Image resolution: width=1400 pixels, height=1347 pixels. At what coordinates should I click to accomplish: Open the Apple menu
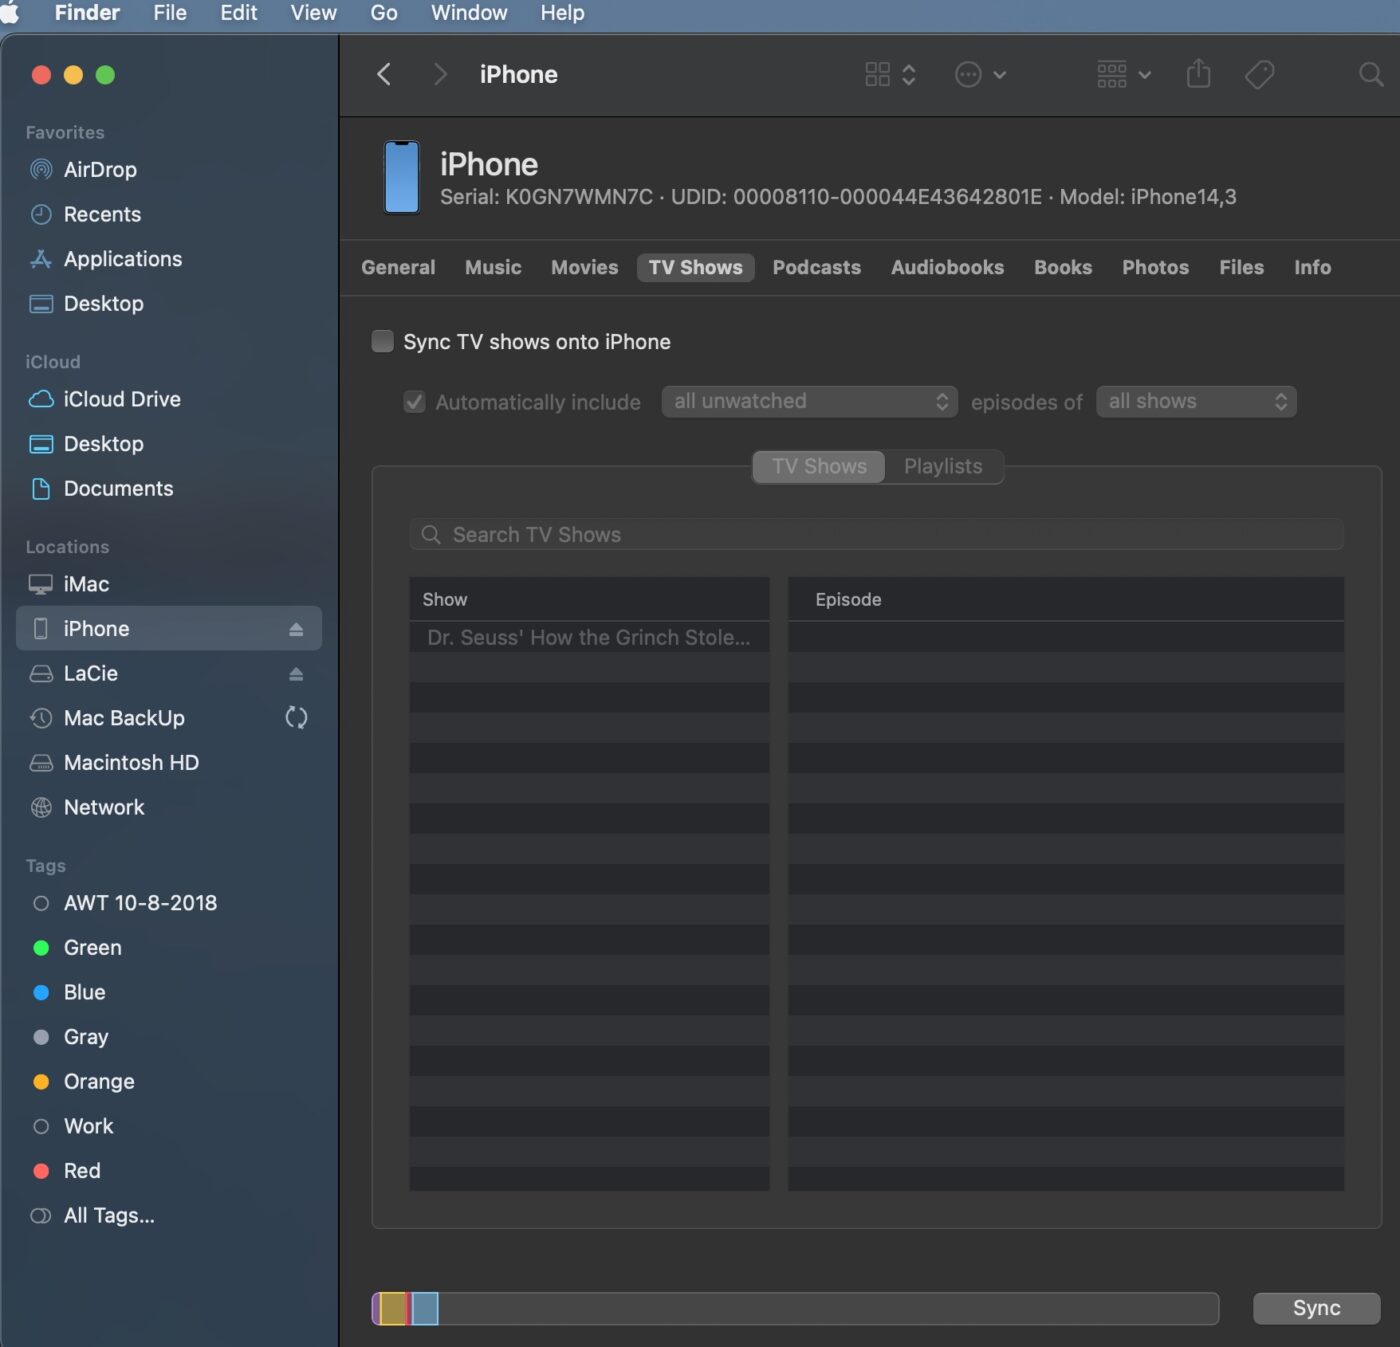click(10, 13)
